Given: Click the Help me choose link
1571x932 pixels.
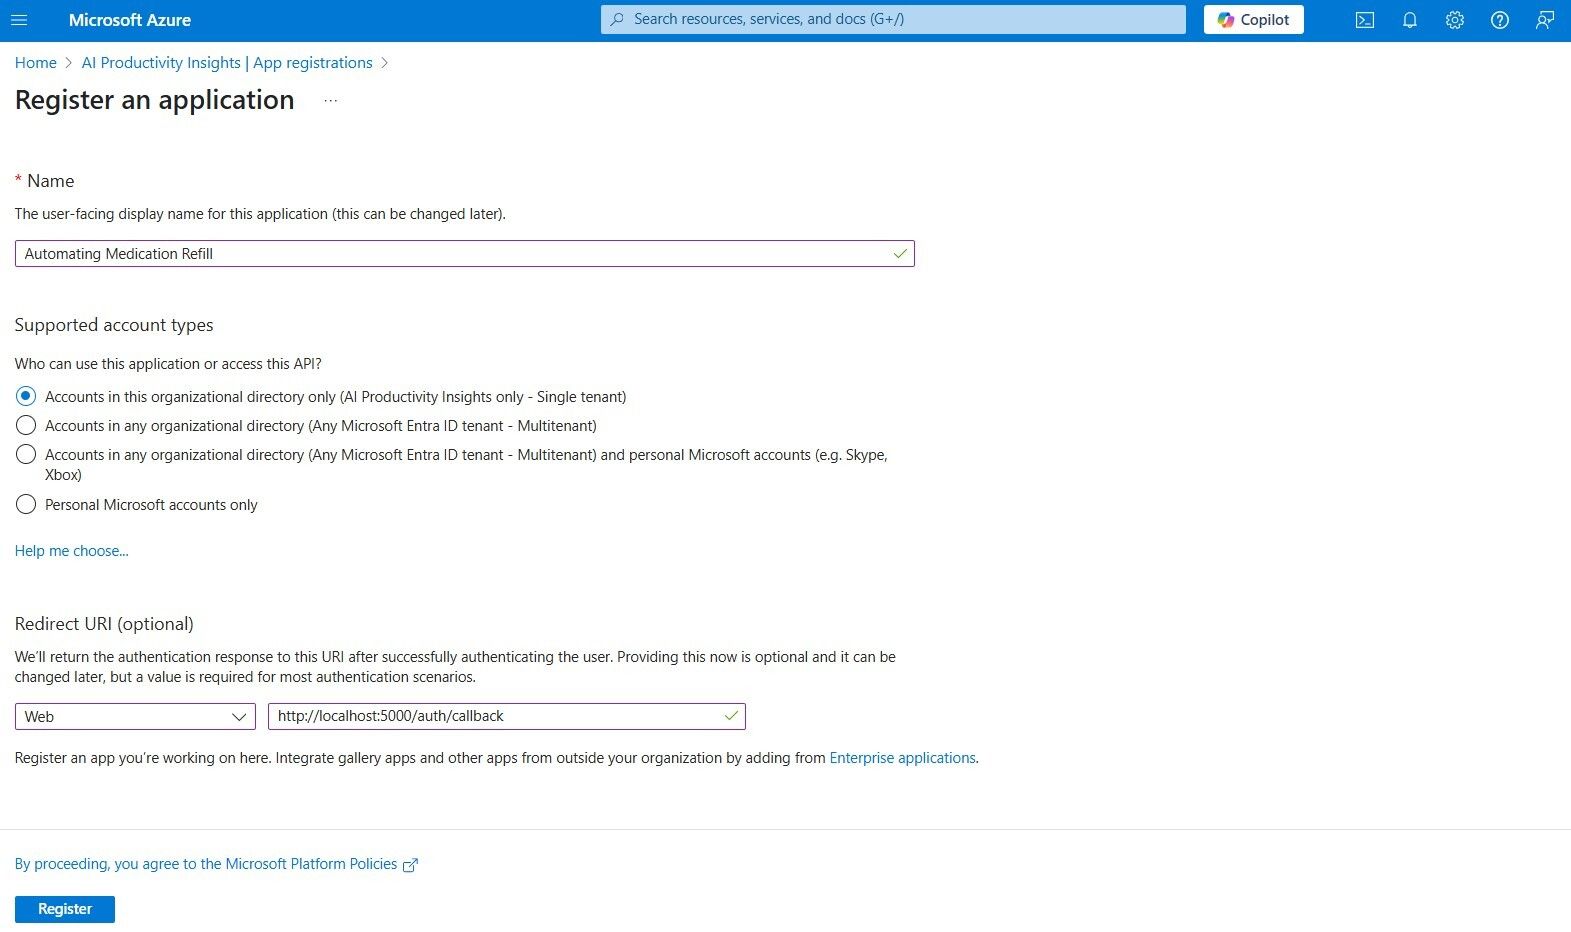Looking at the screenshot, I should click(72, 551).
